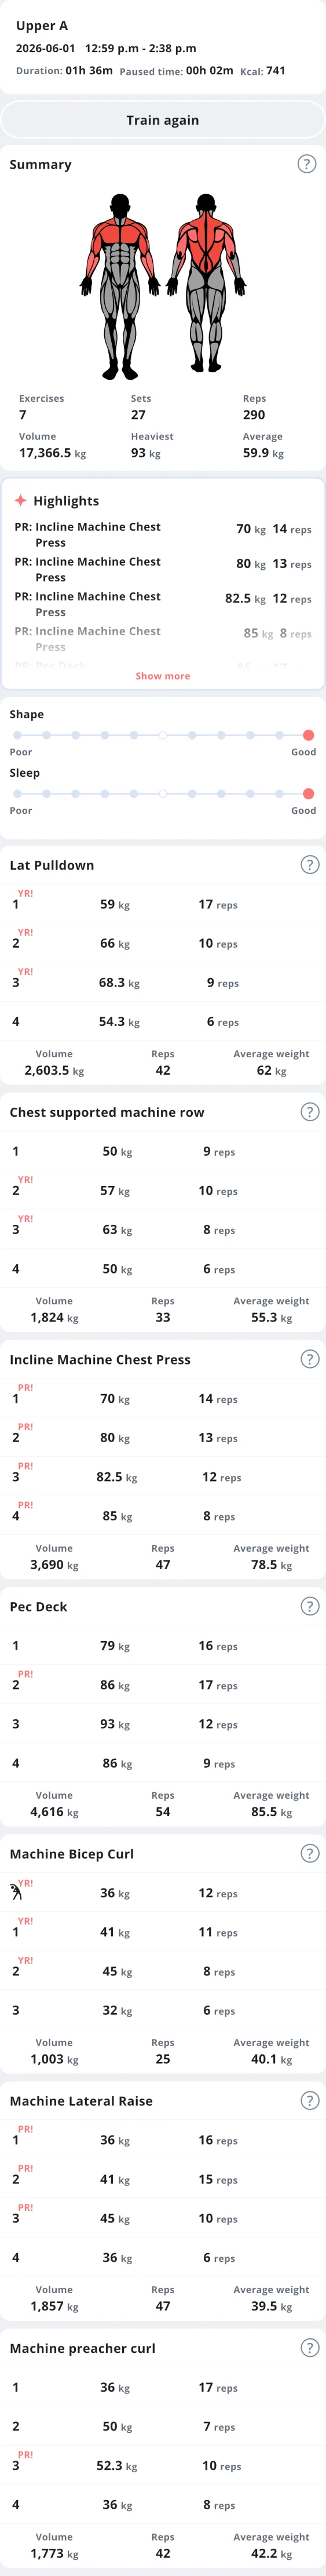Select the middle dot on Shape scale
The width and height of the screenshot is (326, 2576).
[x=163, y=735]
